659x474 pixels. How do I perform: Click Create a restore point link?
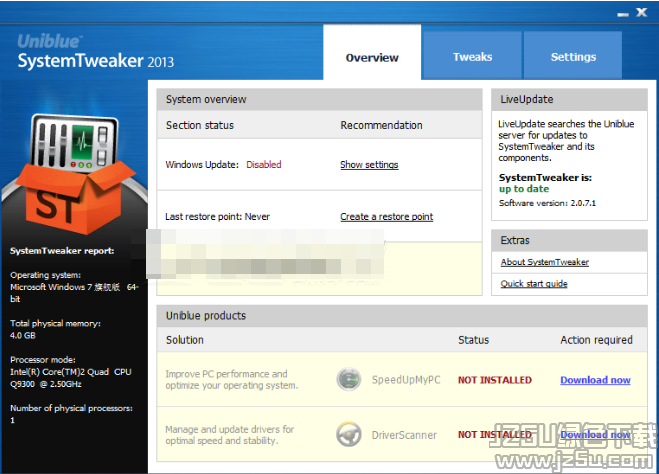click(x=386, y=217)
